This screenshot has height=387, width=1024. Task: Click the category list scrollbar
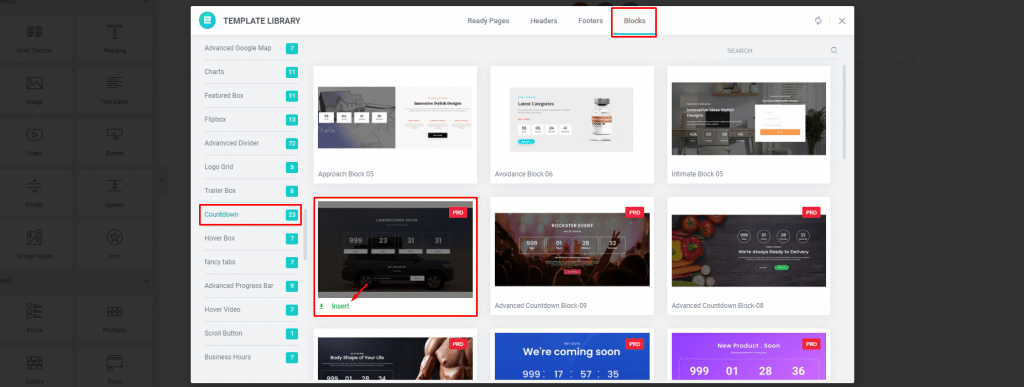tap(305, 234)
